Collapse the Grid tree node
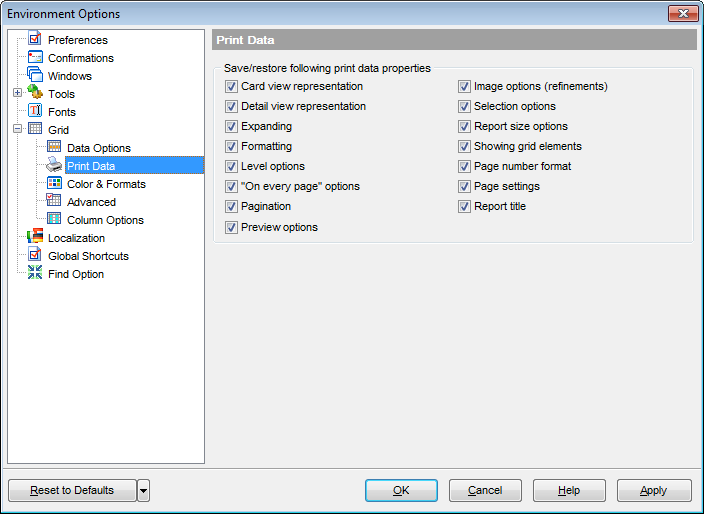Image resolution: width=704 pixels, height=514 pixels. click(17, 130)
